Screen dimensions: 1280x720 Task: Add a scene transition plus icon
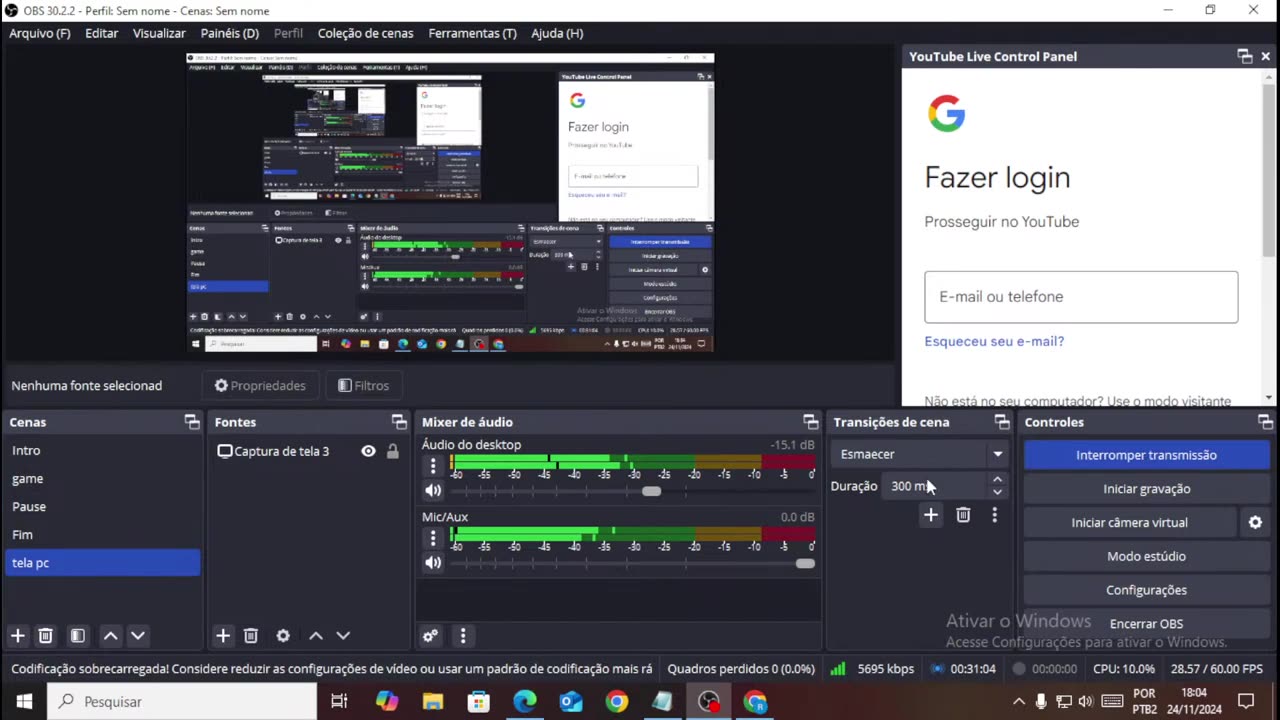pos(931,515)
